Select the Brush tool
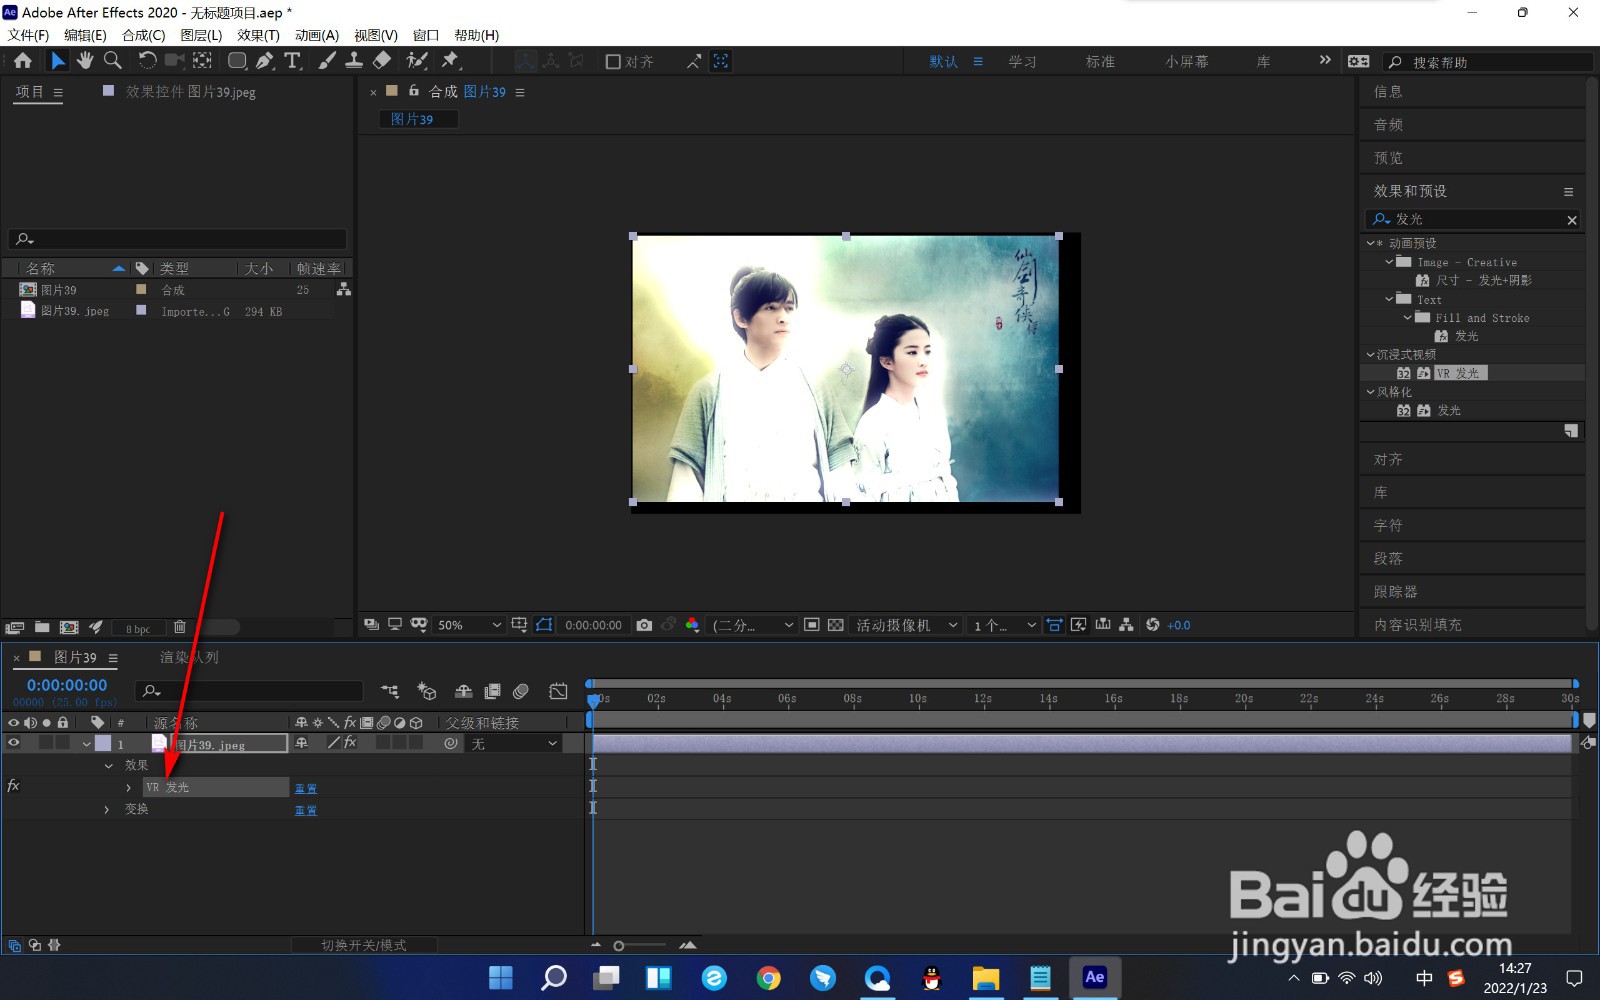The image size is (1600, 1000). point(327,61)
